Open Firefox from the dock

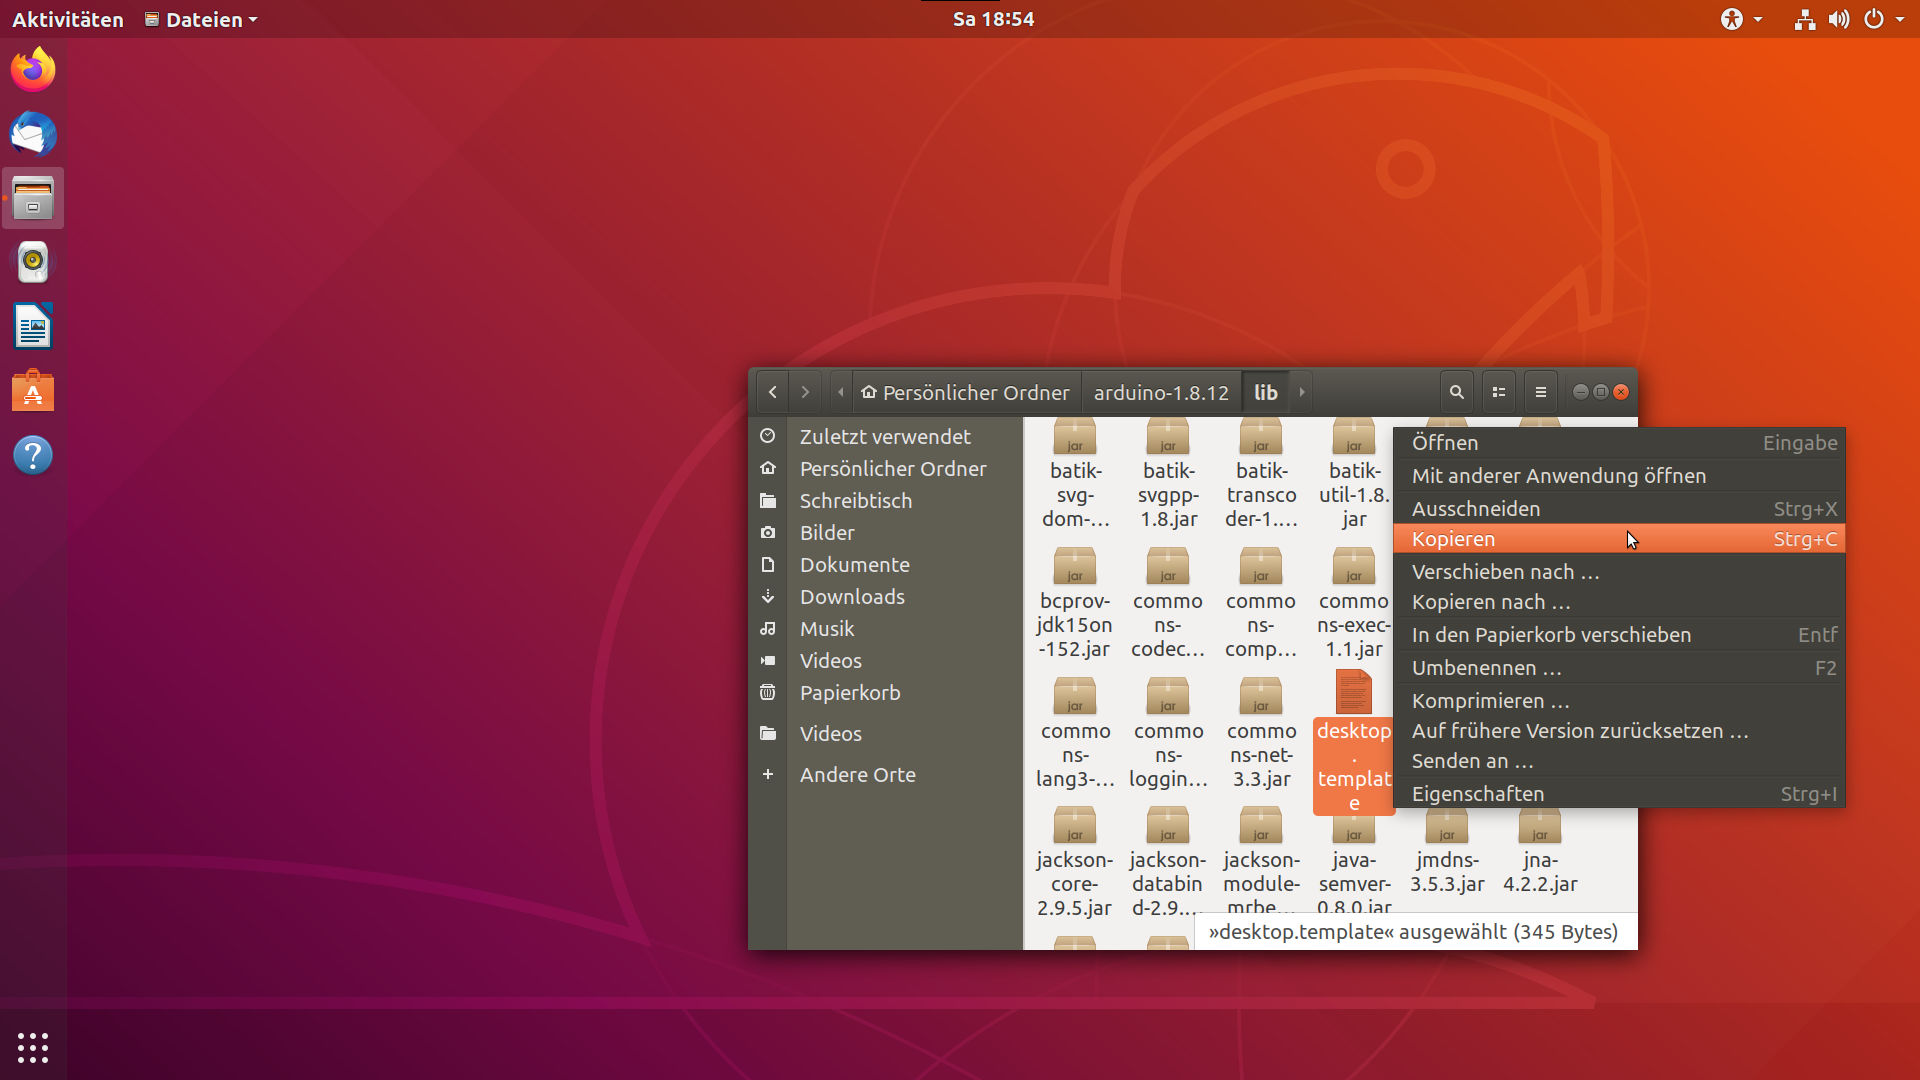point(33,69)
